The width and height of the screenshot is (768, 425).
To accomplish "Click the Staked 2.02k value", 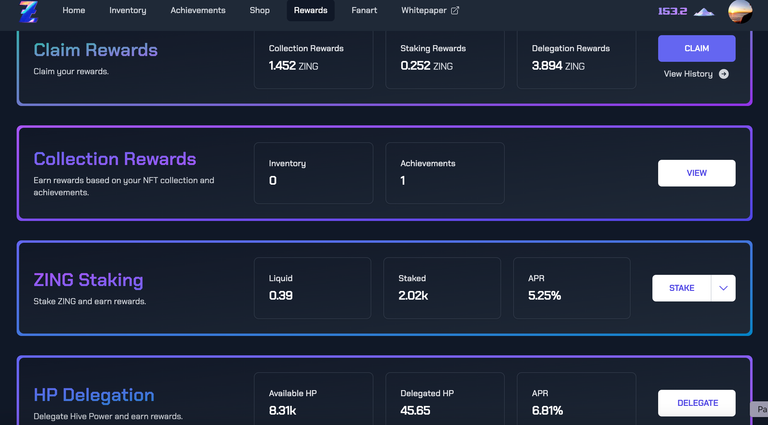I will click(x=413, y=296).
